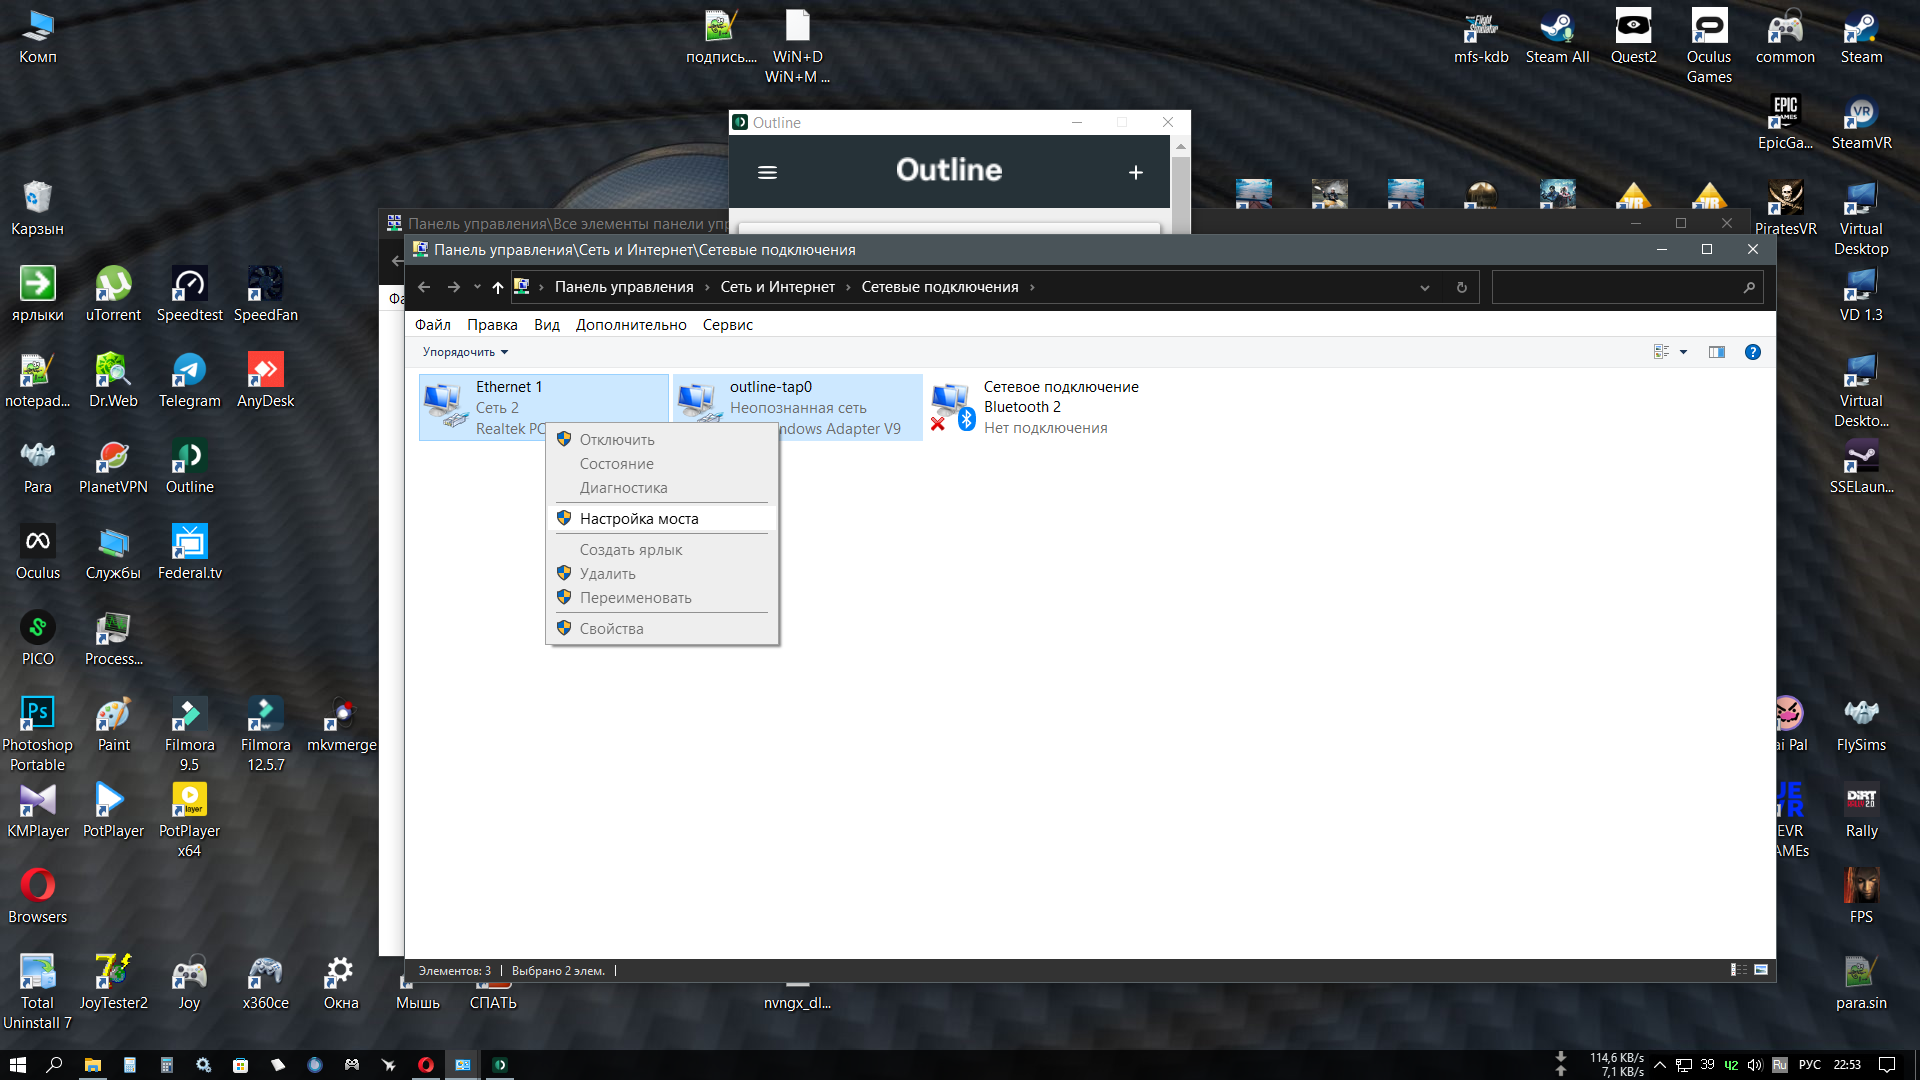Open the Outline hamburger menu
Screen dimensions: 1920x1080
pyautogui.click(x=767, y=172)
